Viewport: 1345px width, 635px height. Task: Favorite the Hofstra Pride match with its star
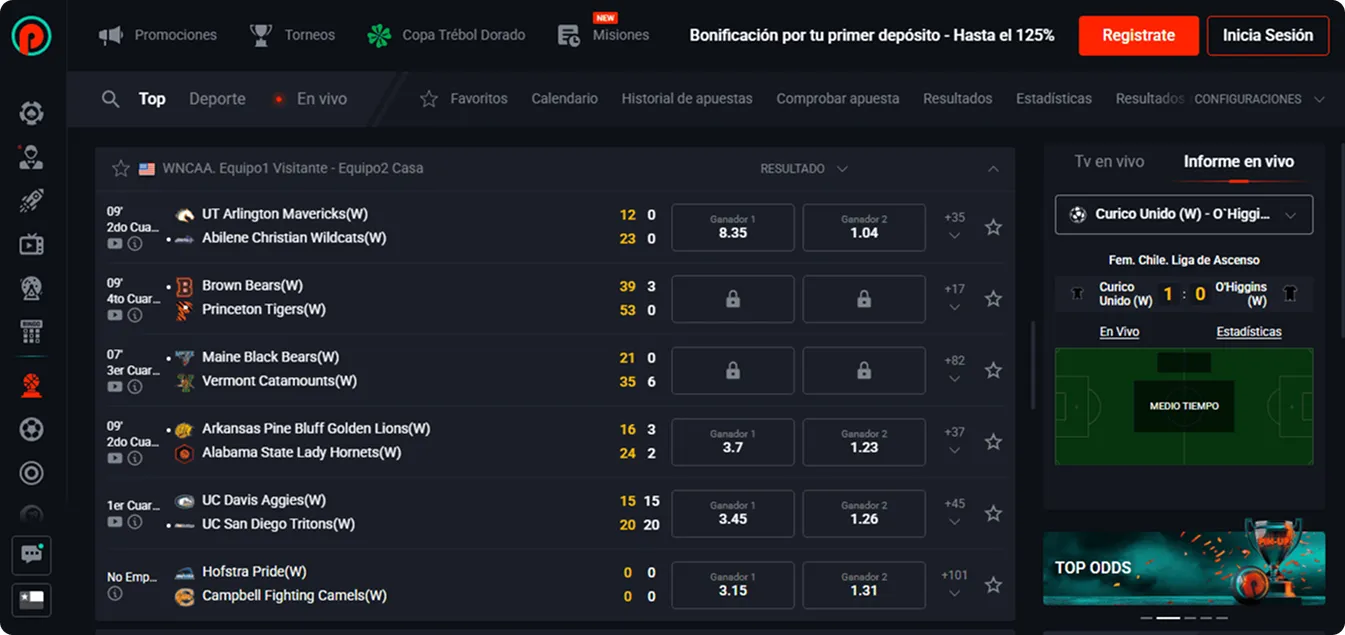993,584
